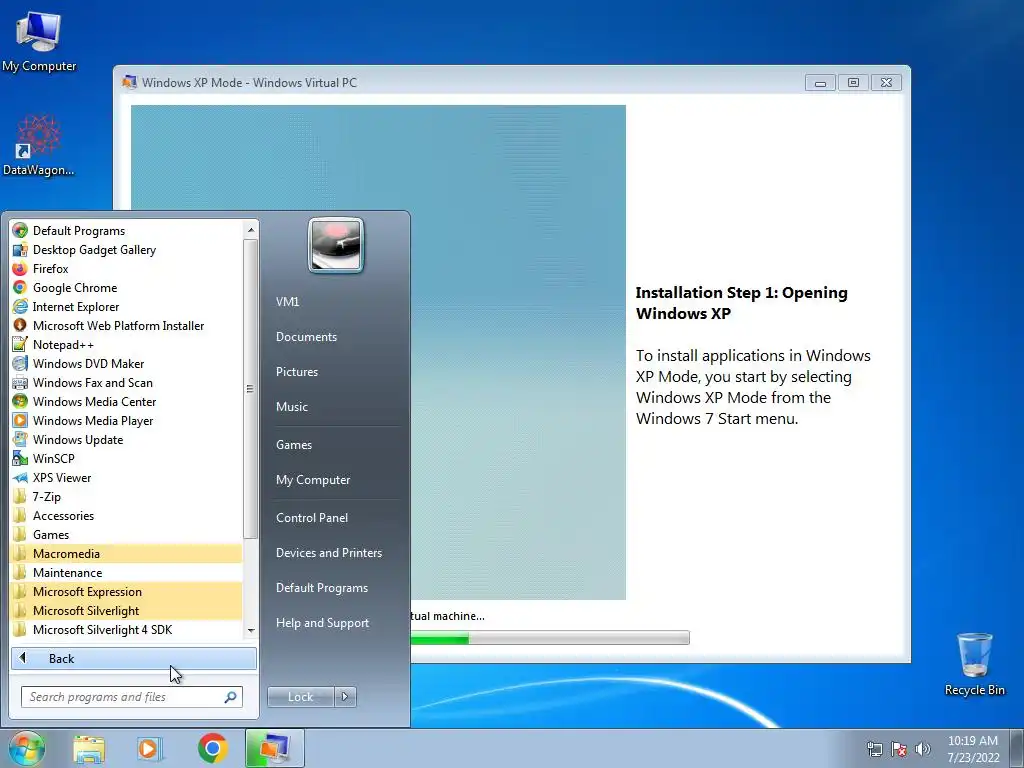Minimize the Windows XP Mode window
This screenshot has height=768, width=1024.
pos(820,82)
